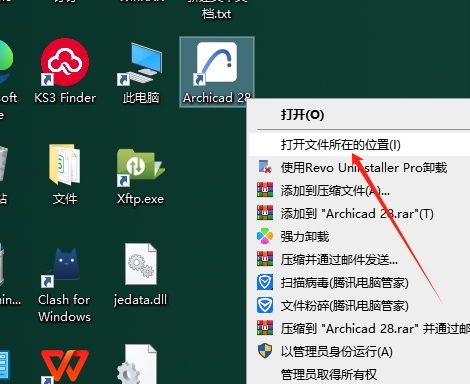Select the Clash for Windows icon

click(x=64, y=285)
